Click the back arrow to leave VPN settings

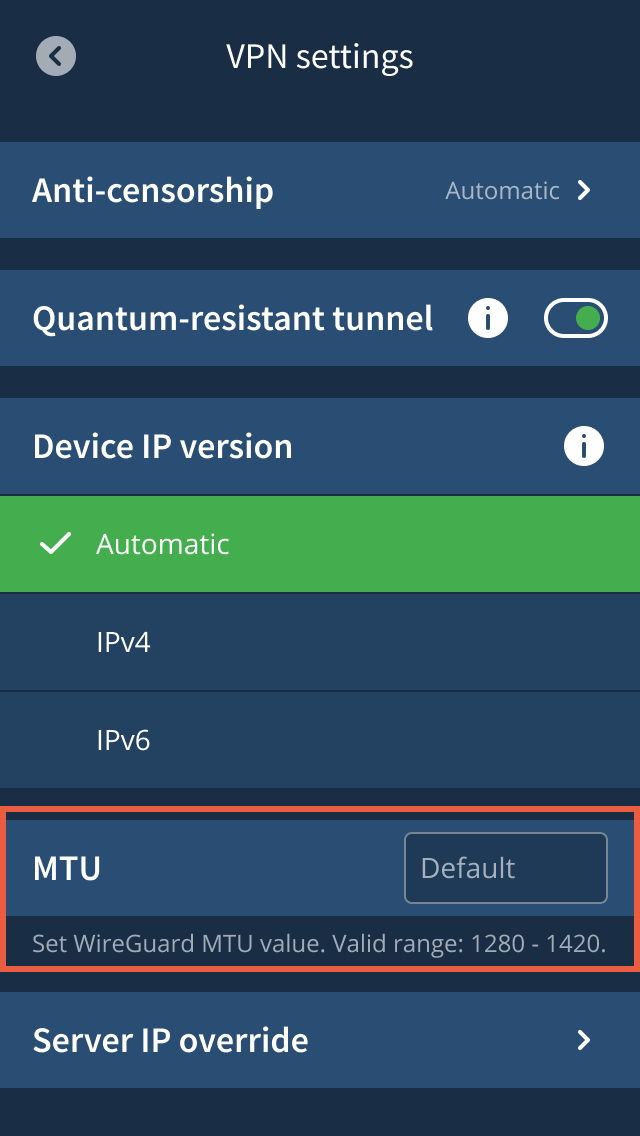click(x=55, y=56)
